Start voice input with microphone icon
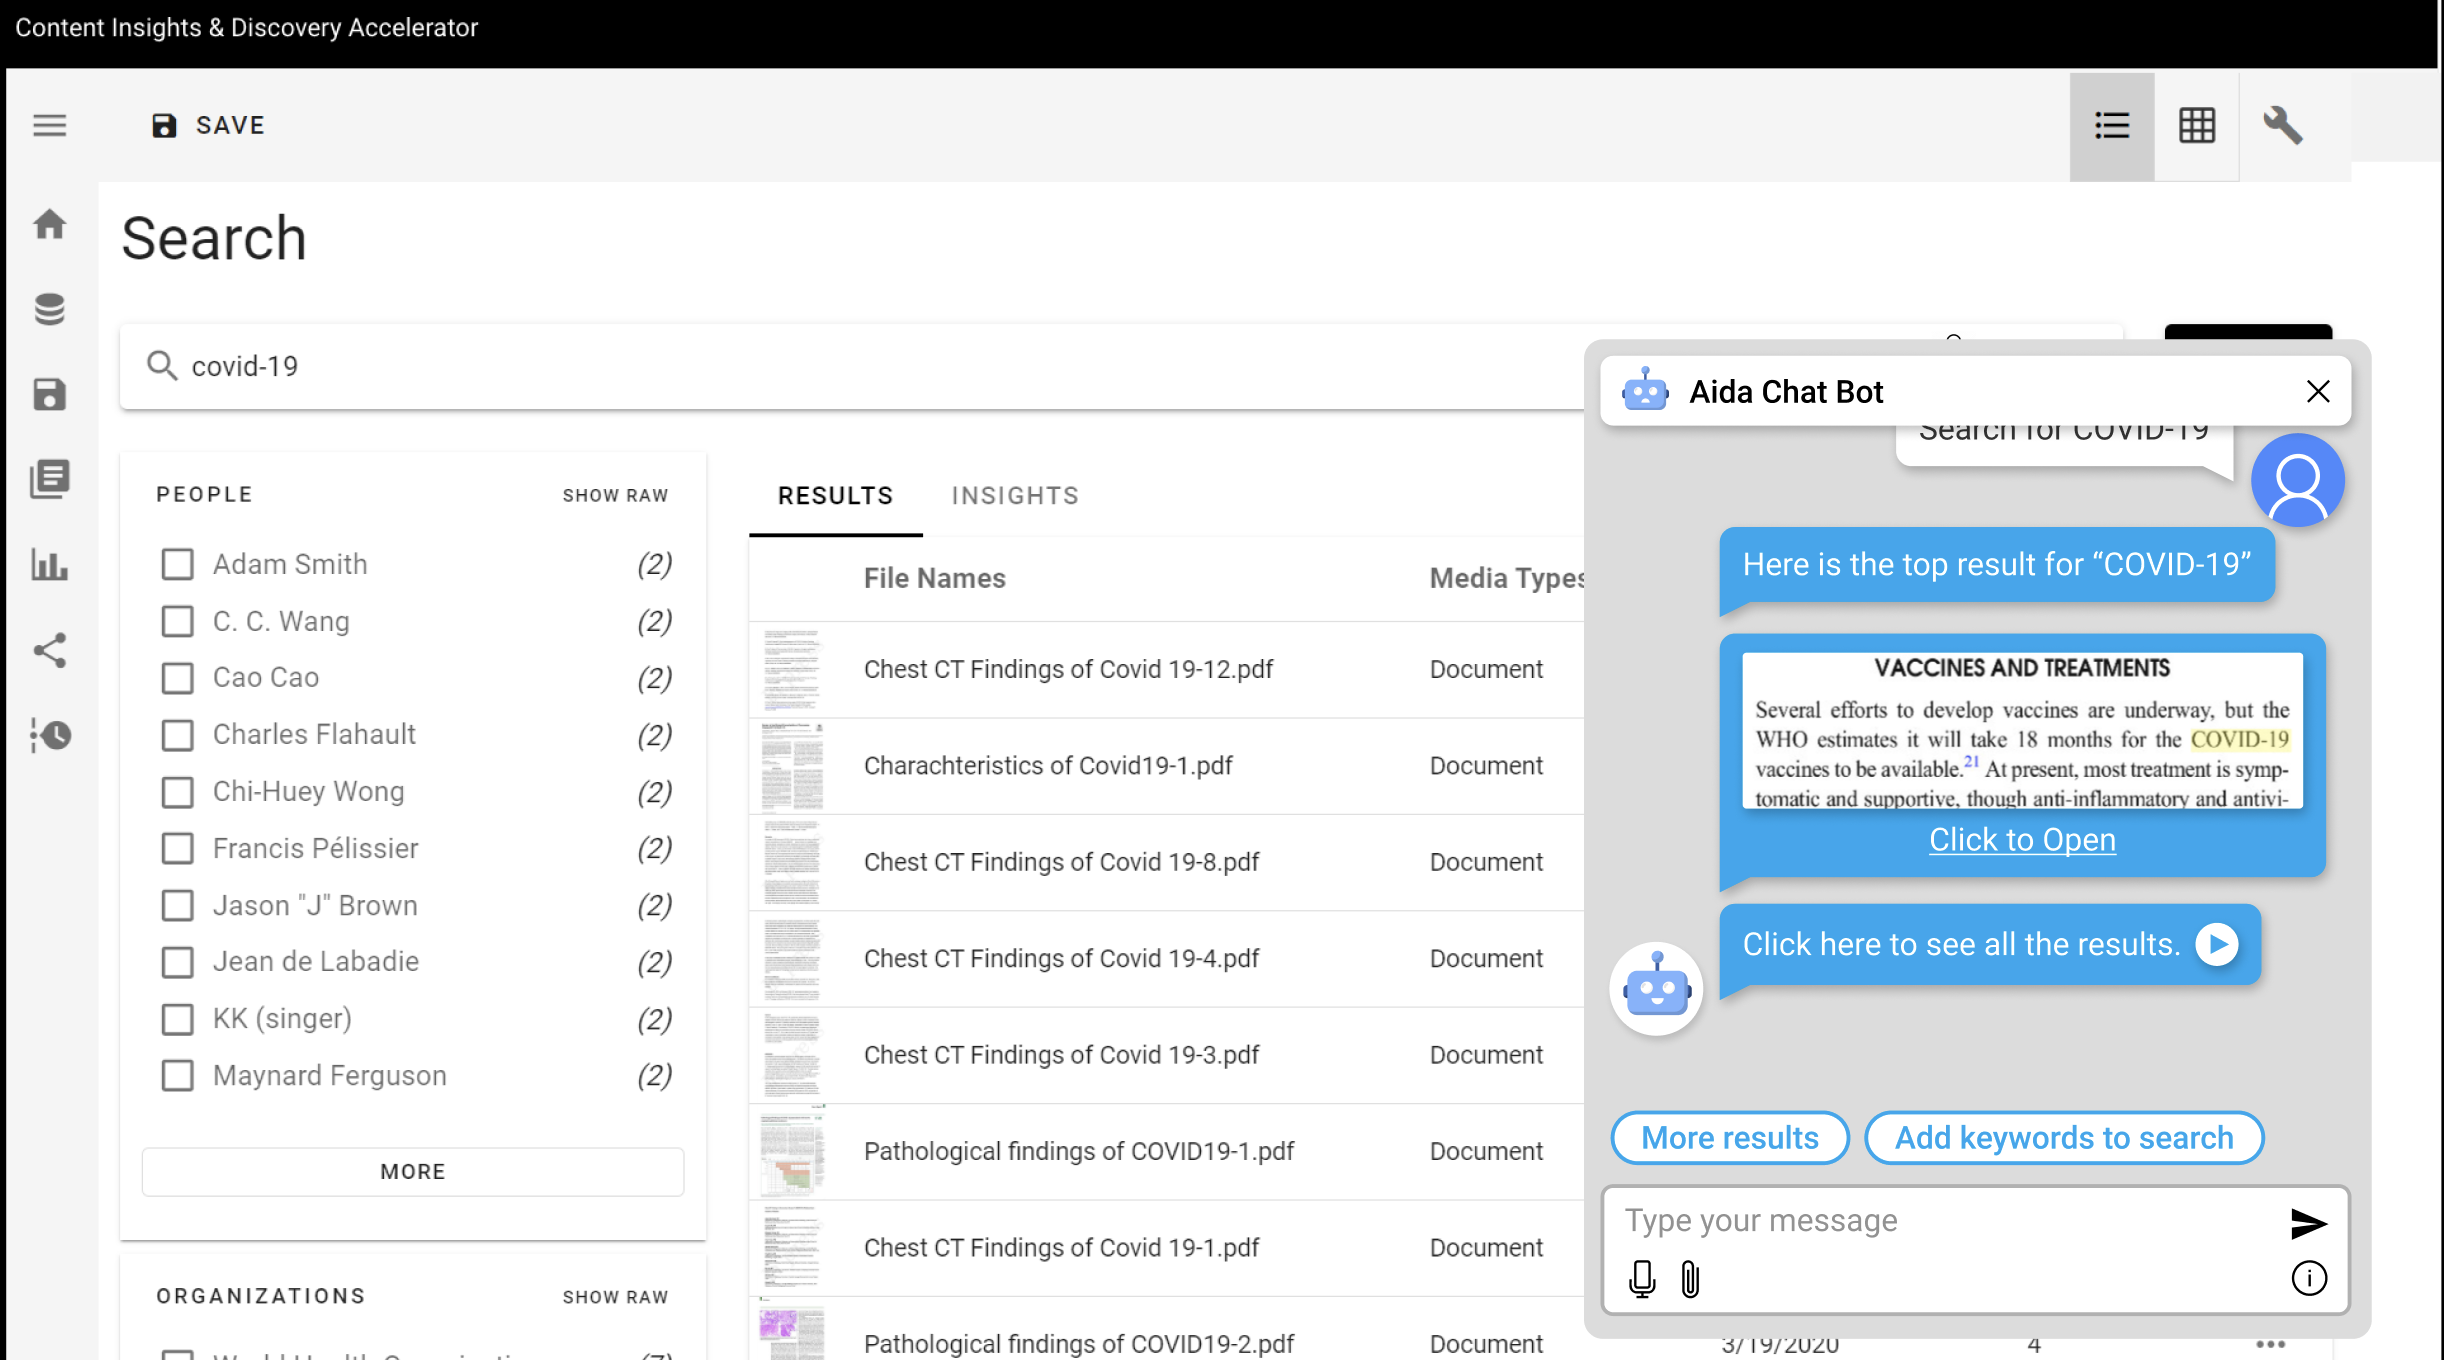This screenshot has width=2444, height=1360. (1642, 1279)
